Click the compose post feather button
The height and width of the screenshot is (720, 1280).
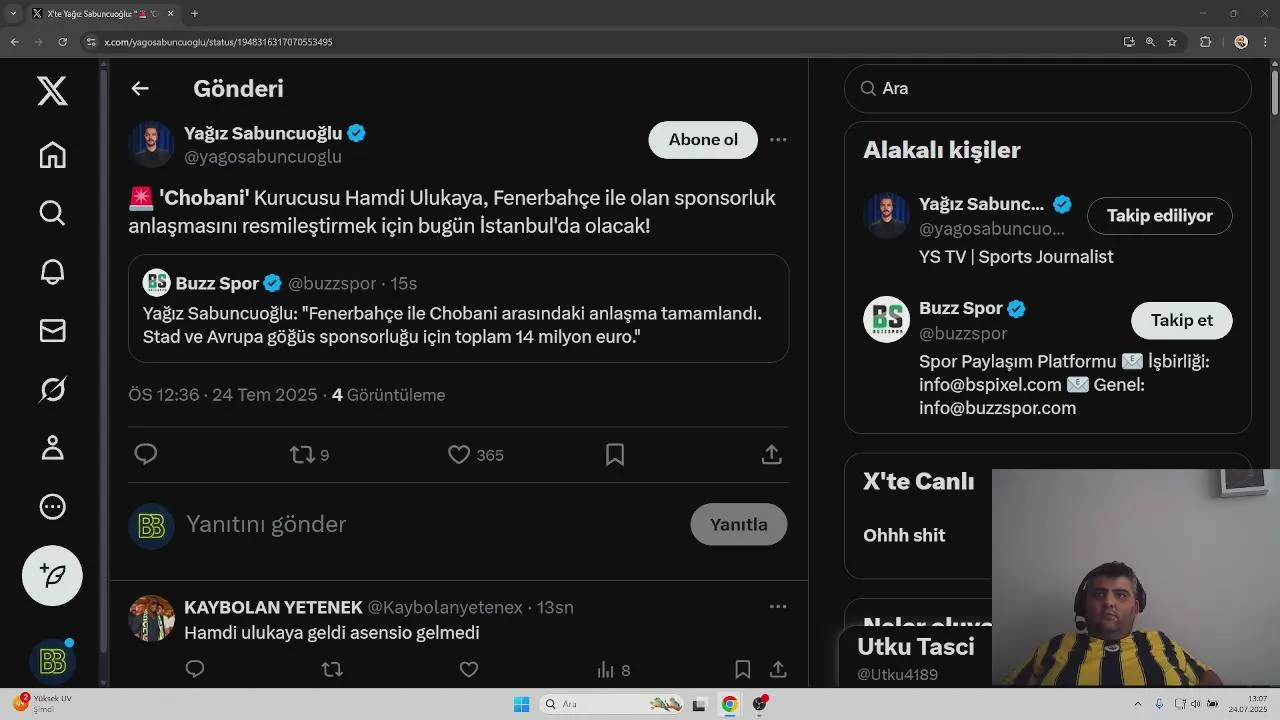(52, 575)
